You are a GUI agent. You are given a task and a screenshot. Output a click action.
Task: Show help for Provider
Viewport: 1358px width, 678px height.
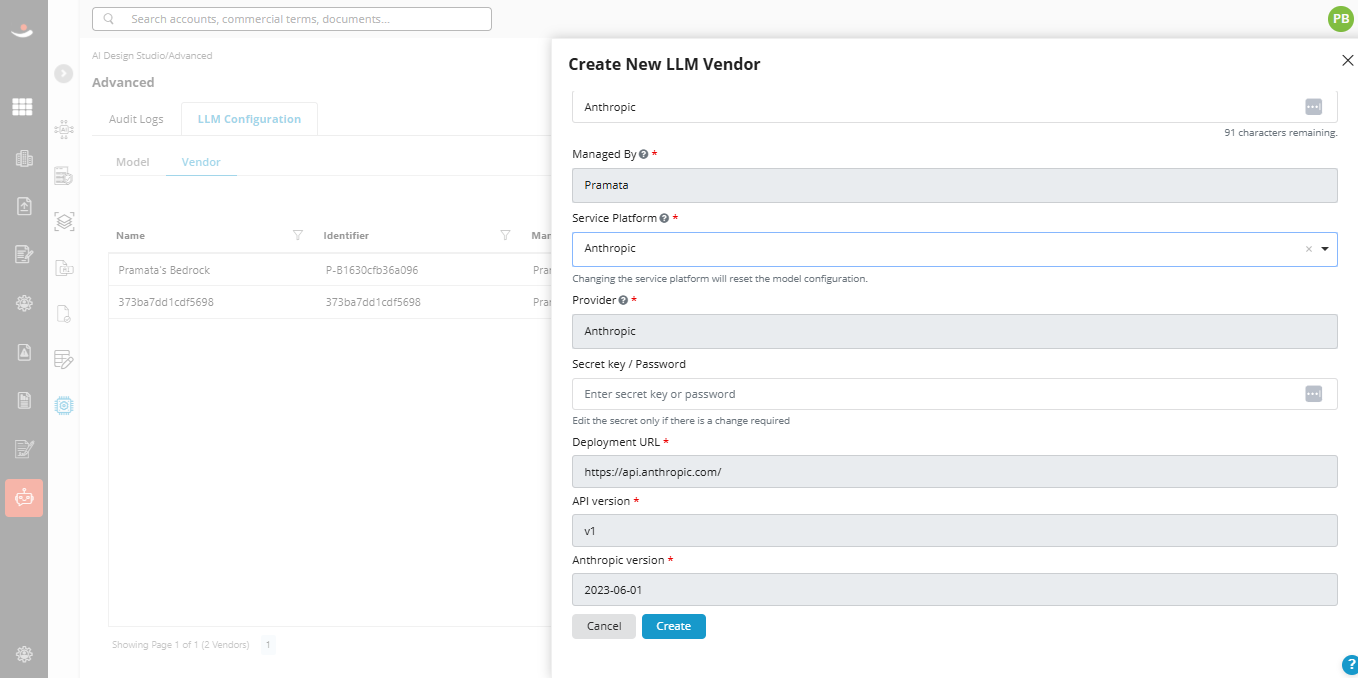(x=623, y=300)
